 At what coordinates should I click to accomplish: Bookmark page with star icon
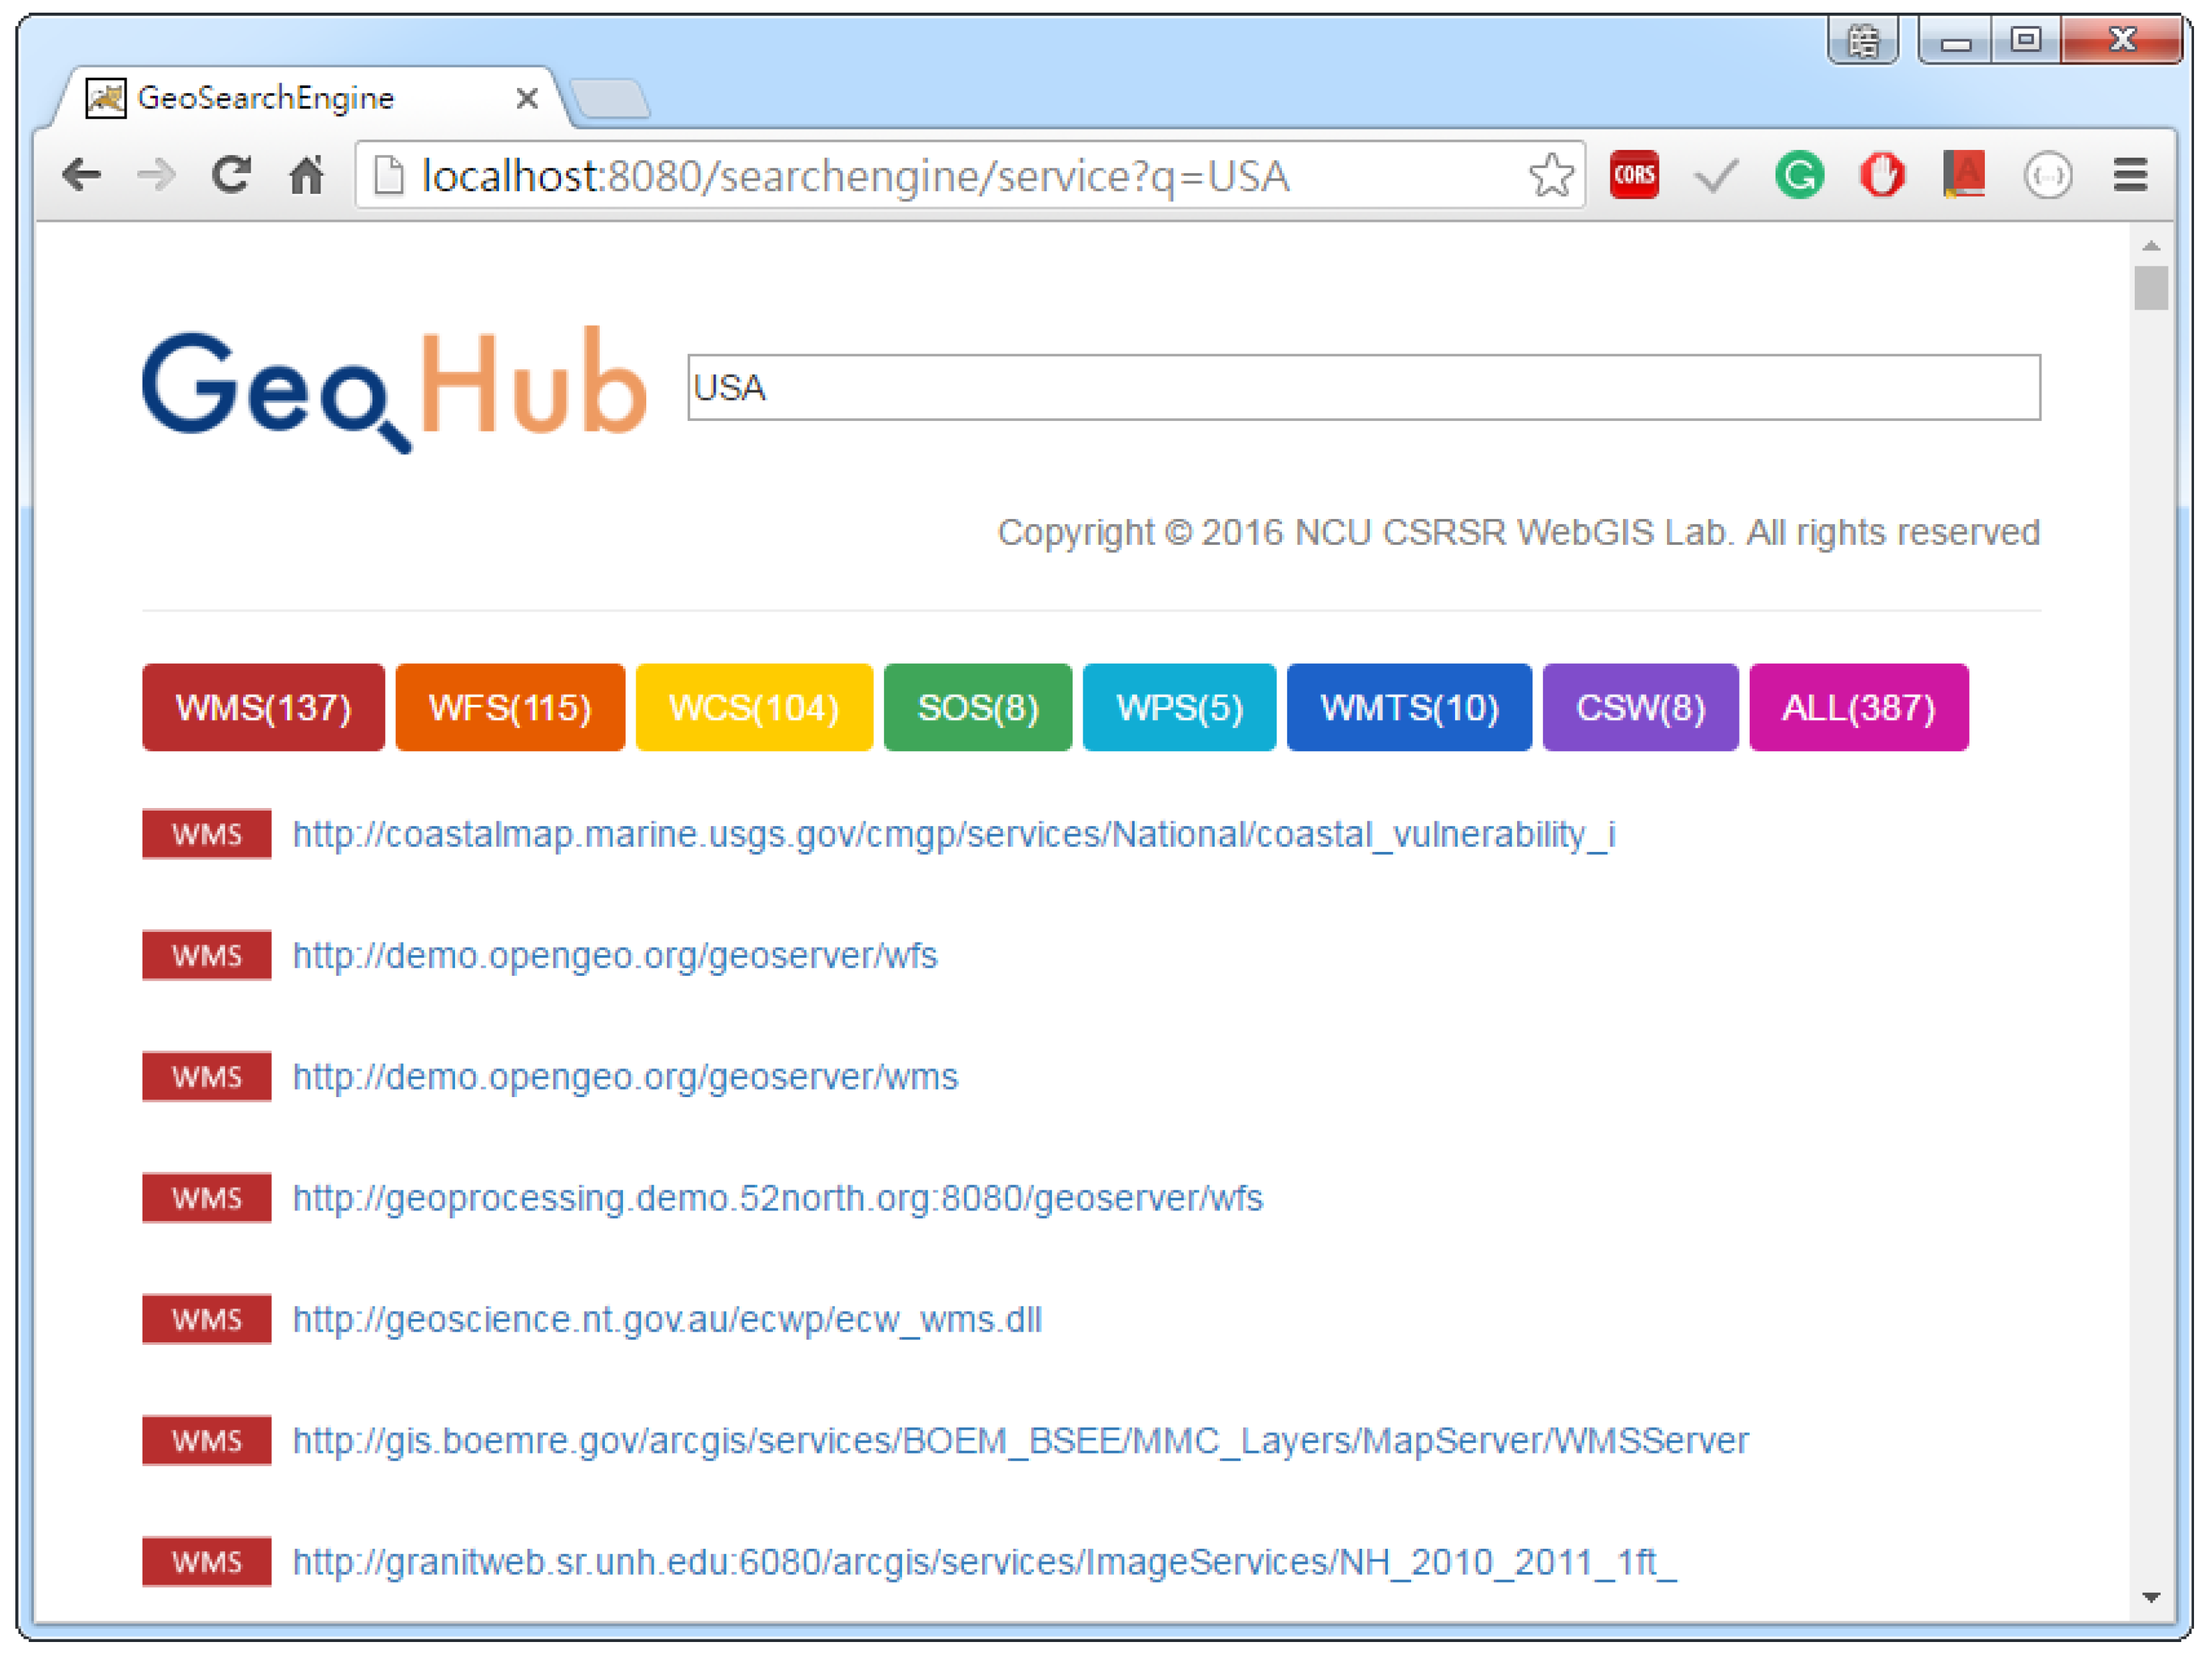coord(1551,176)
